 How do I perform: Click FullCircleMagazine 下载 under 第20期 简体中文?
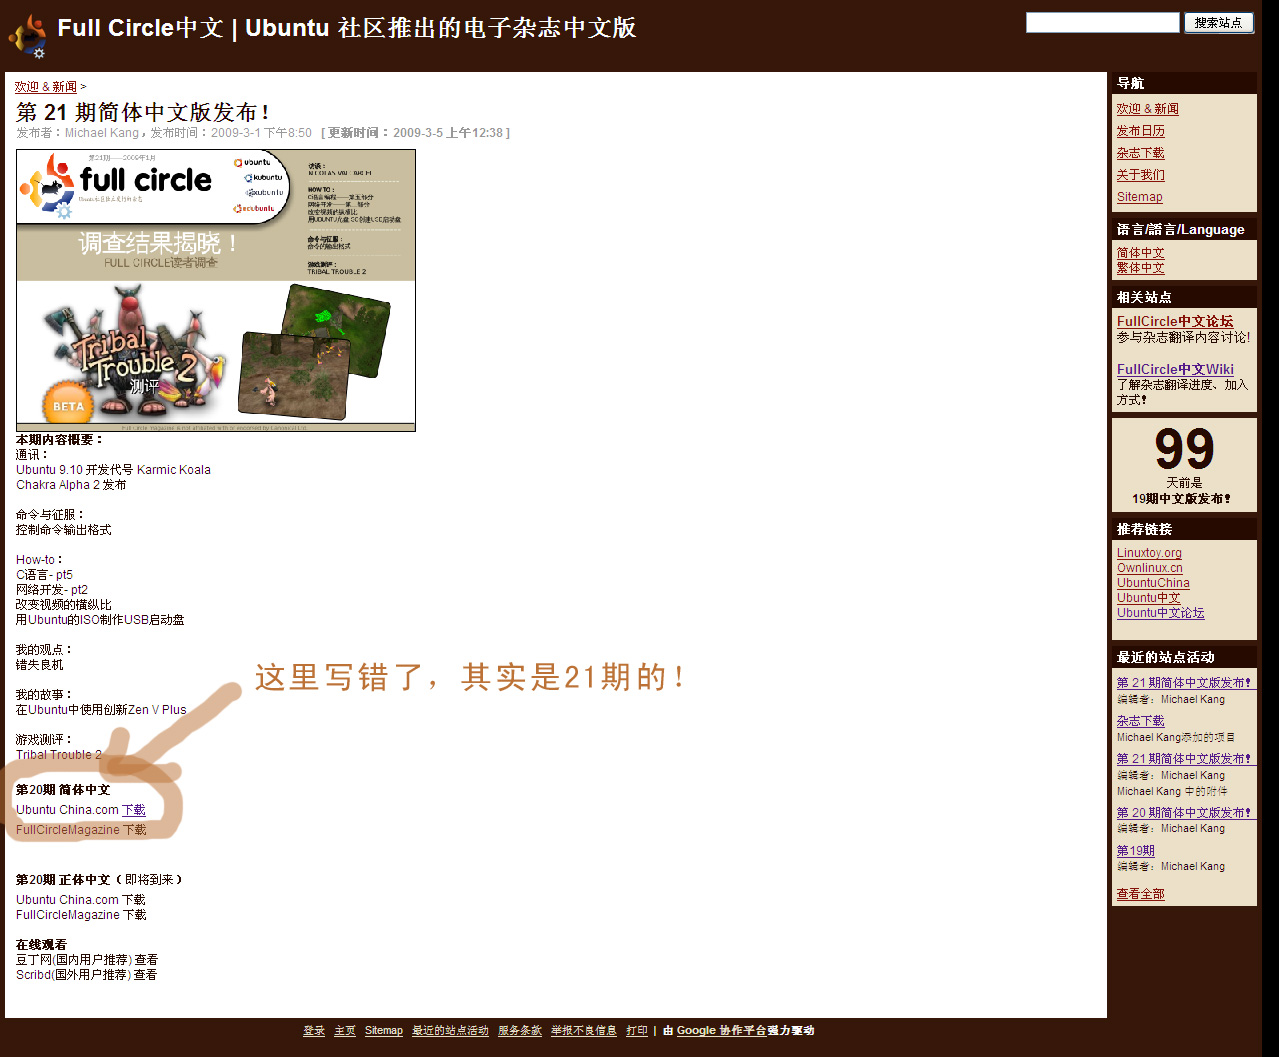[x=81, y=830]
